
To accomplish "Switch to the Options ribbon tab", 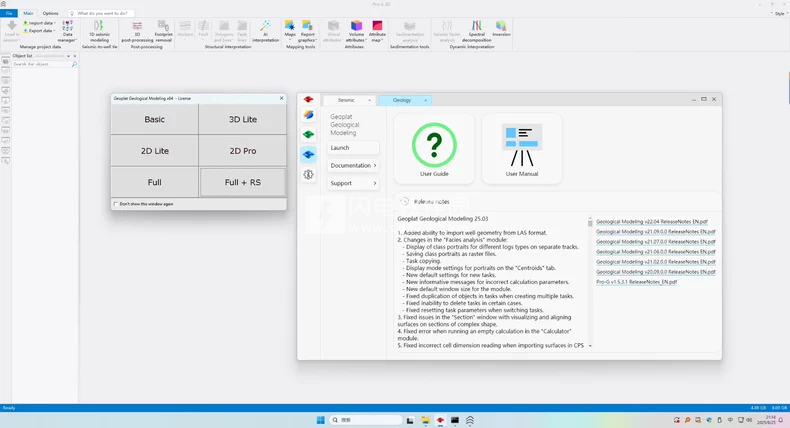I will [50, 13].
